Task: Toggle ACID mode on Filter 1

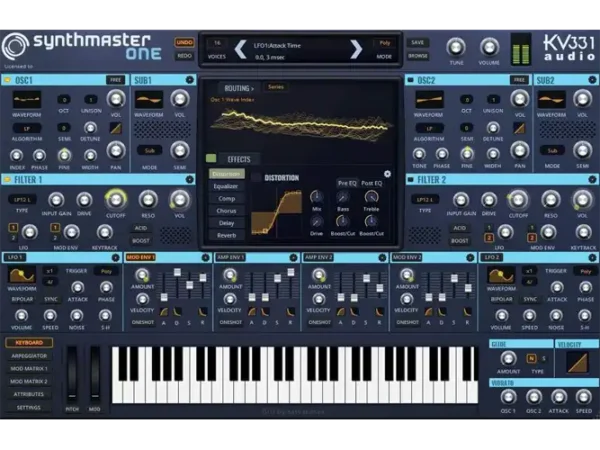Action: click(141, 228)
